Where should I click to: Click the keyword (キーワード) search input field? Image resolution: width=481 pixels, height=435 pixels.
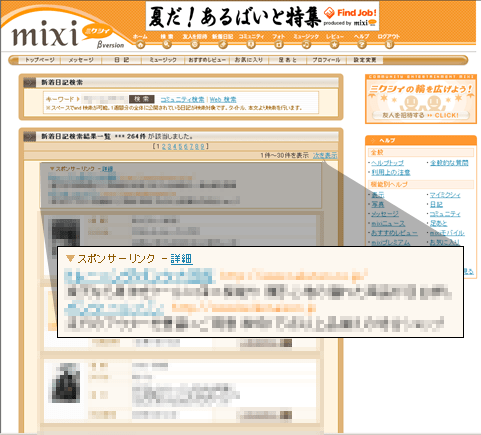[105, 99]
